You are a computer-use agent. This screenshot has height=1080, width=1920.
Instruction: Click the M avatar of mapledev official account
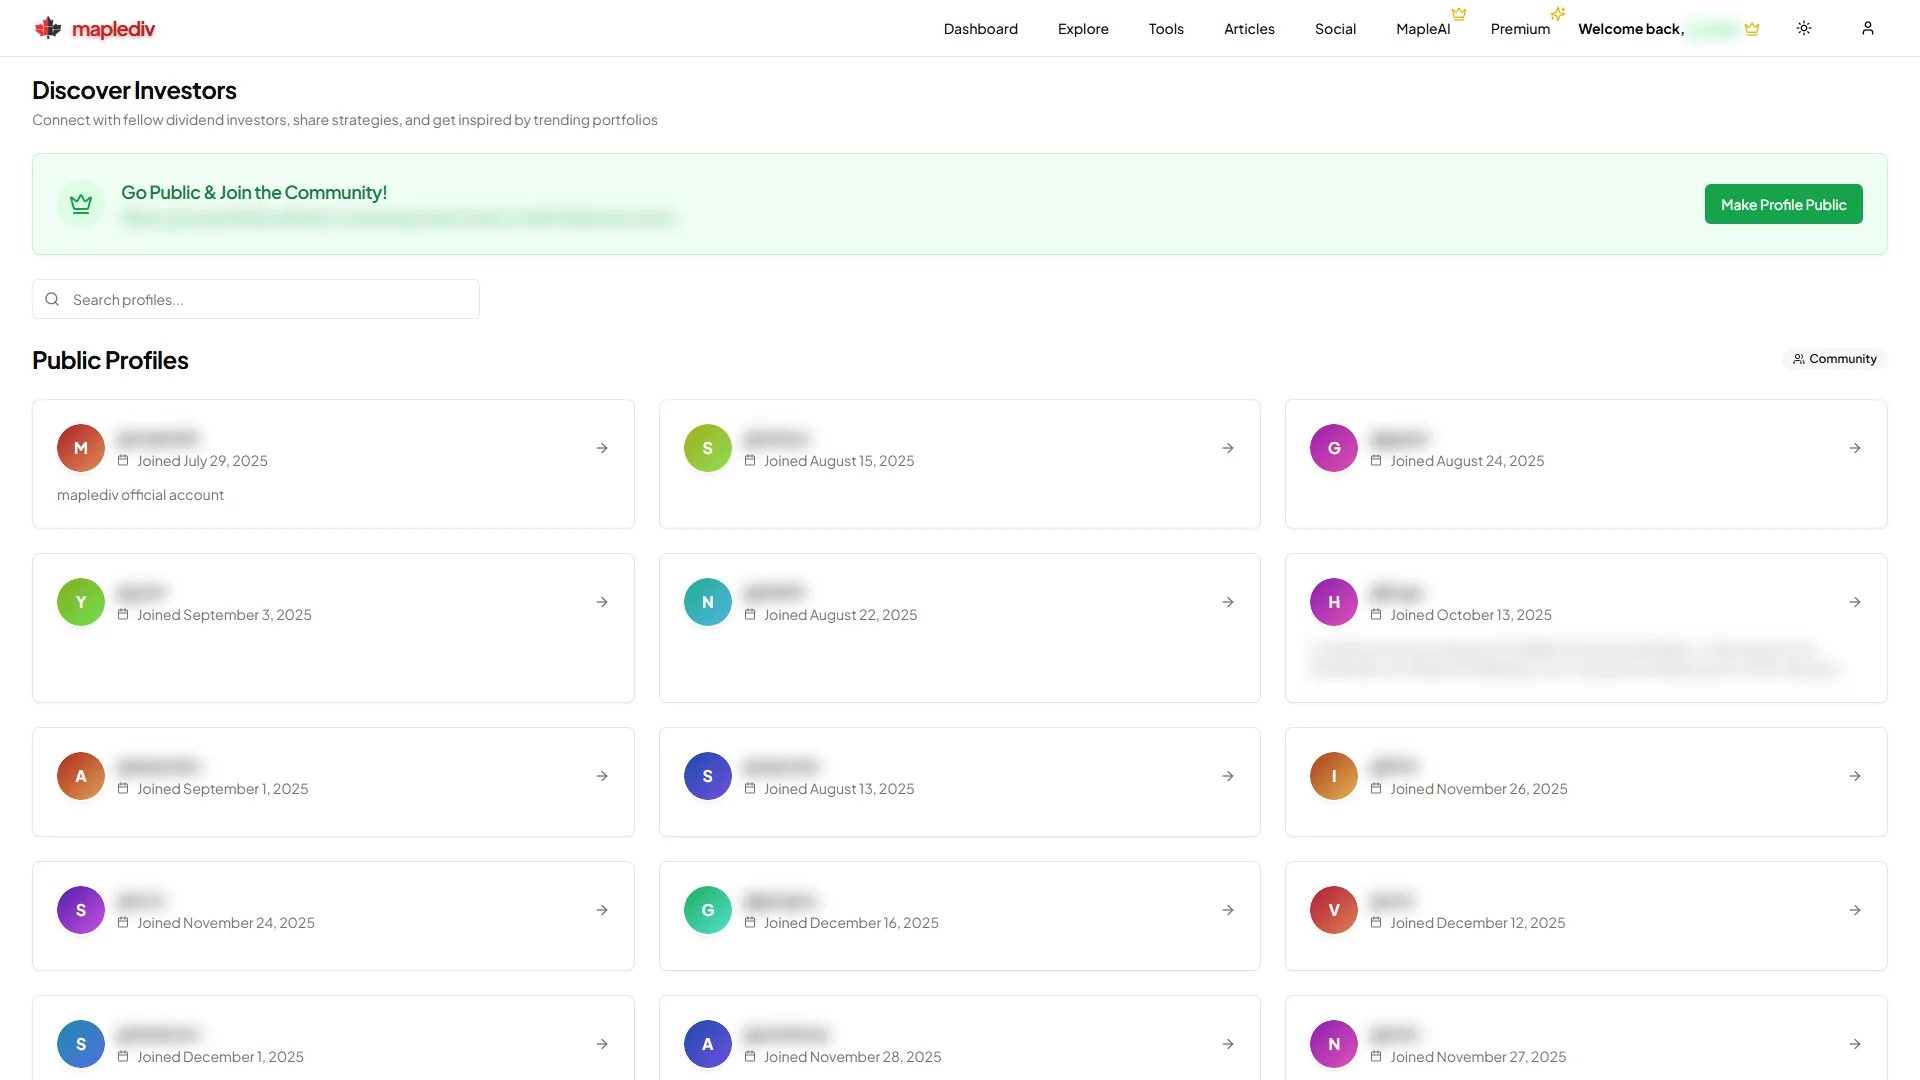tap(81, 448)
